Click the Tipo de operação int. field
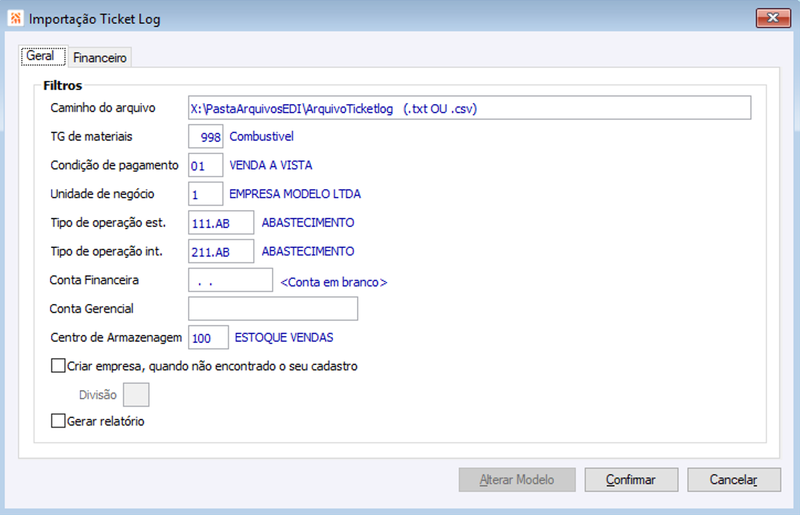 (221, 251)
